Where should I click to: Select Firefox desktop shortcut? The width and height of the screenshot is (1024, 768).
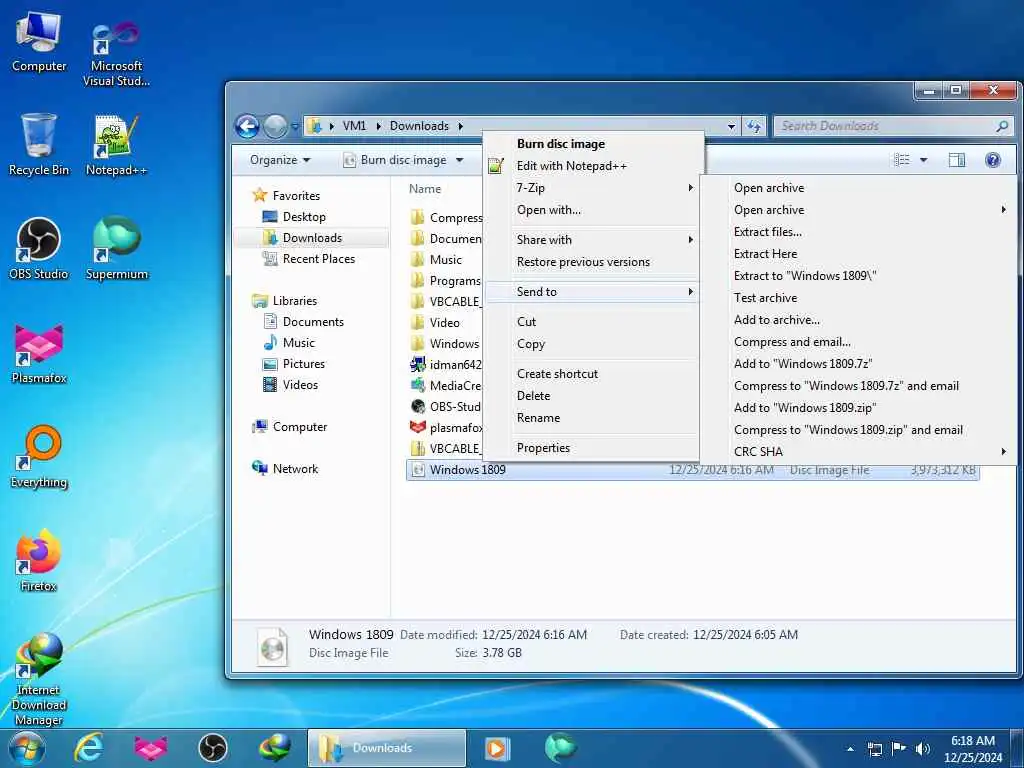(39, 560)
